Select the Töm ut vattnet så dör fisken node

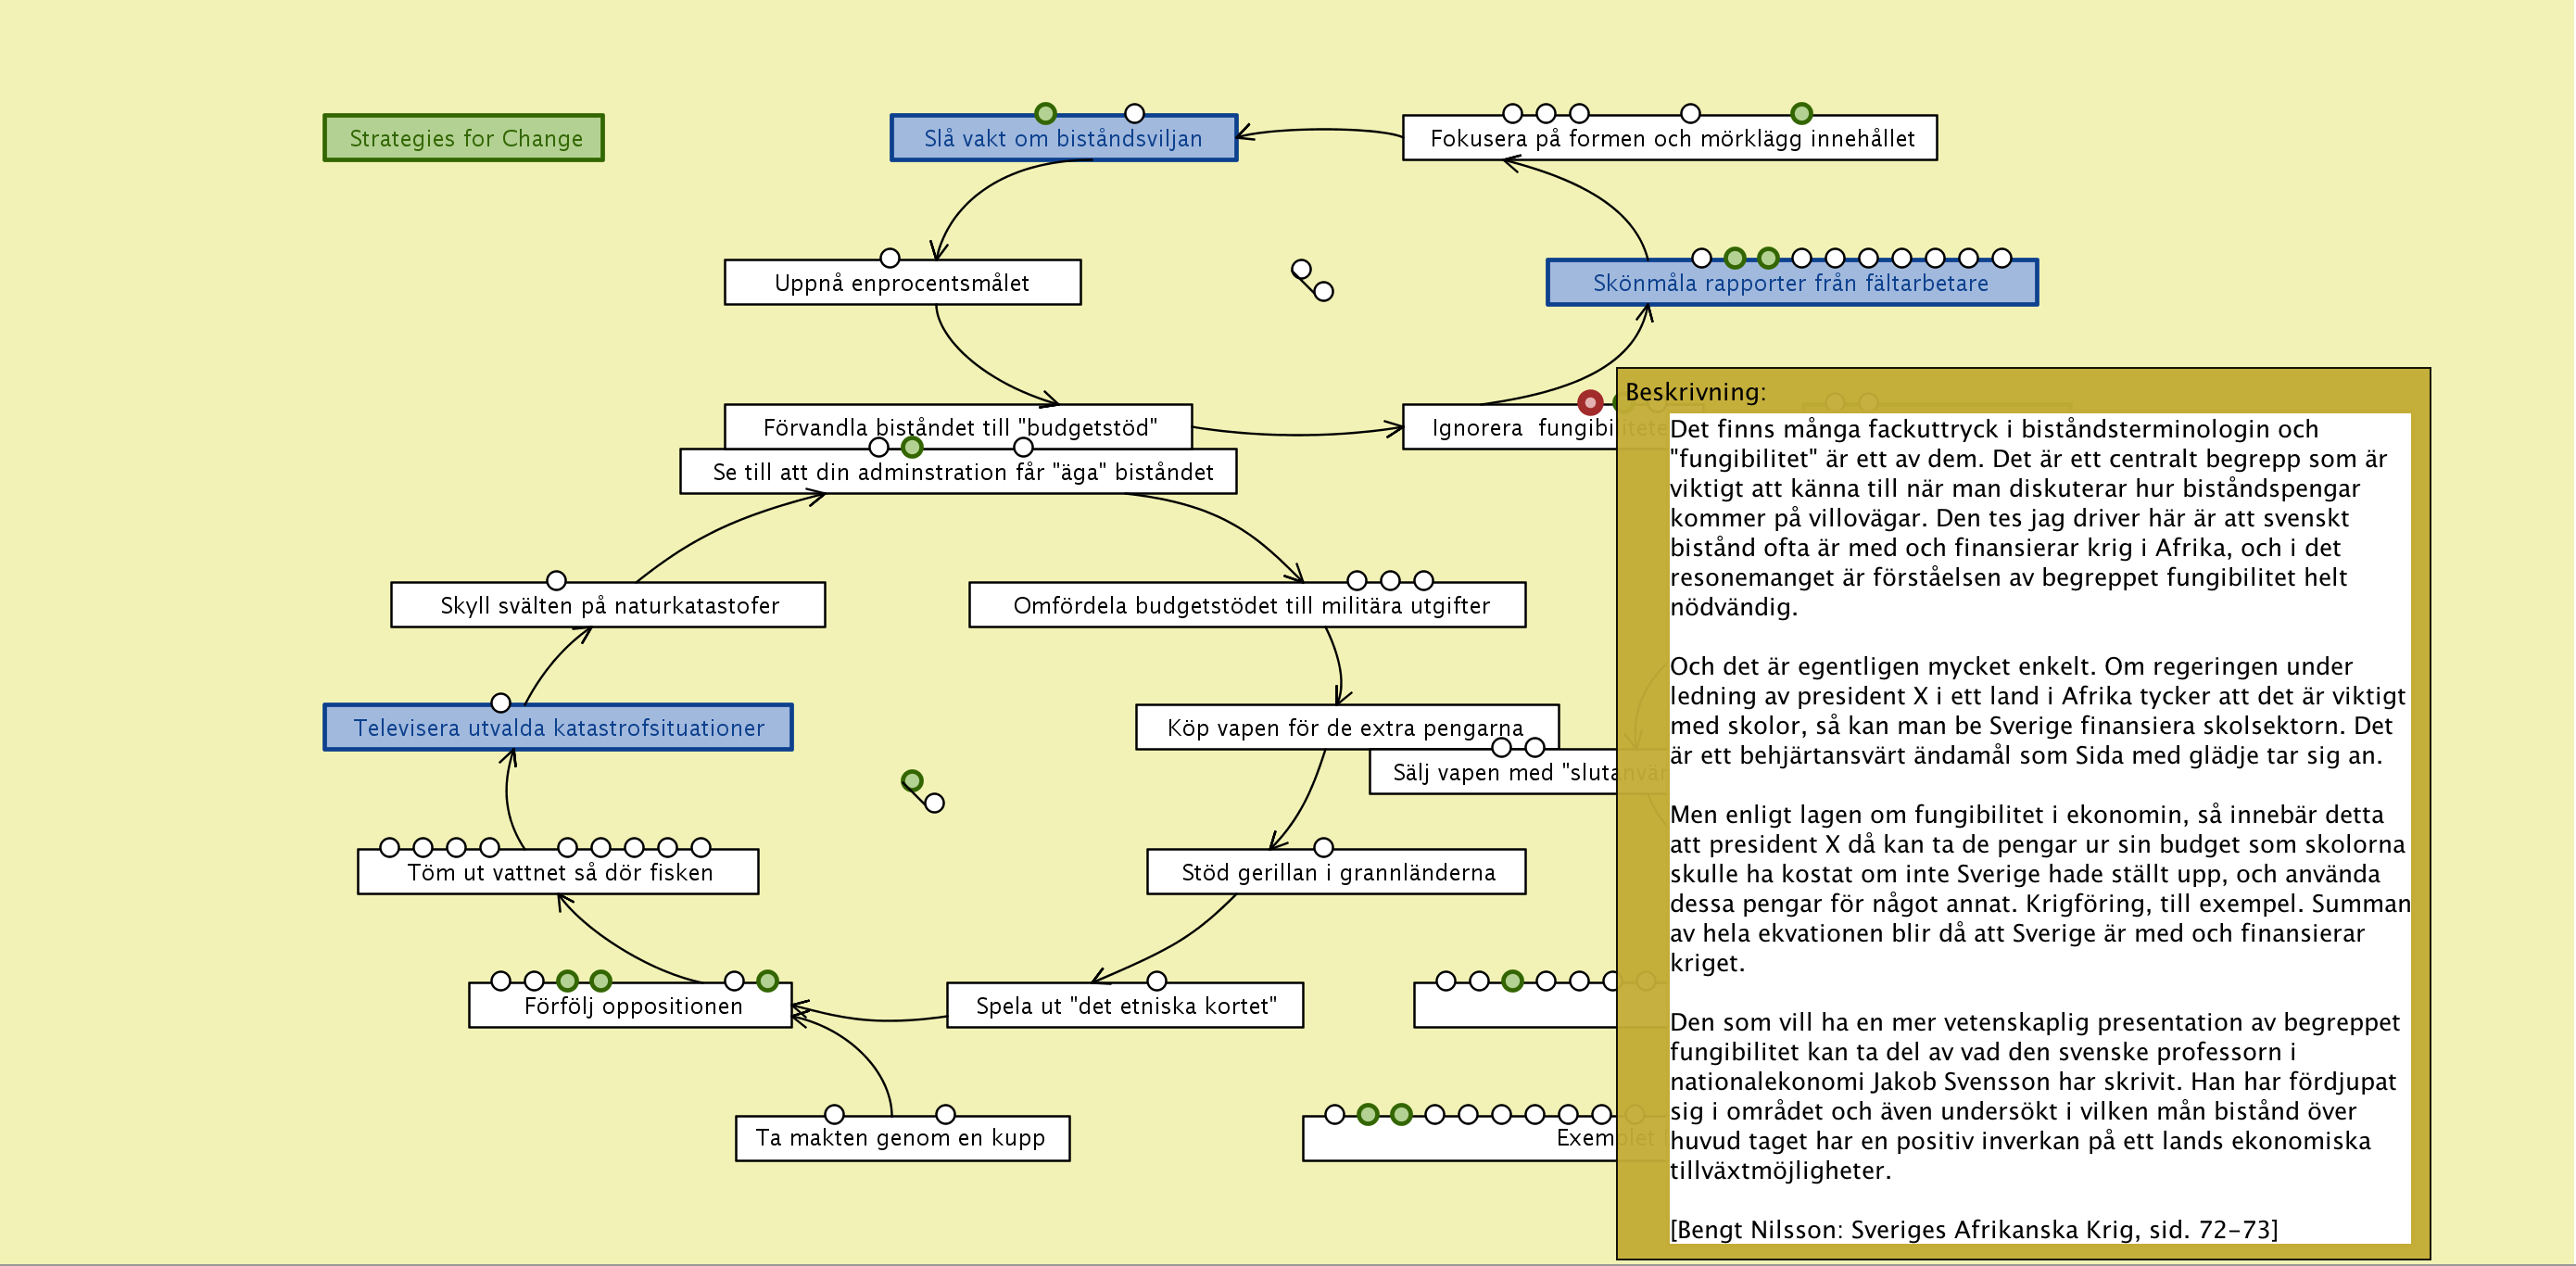558,874
